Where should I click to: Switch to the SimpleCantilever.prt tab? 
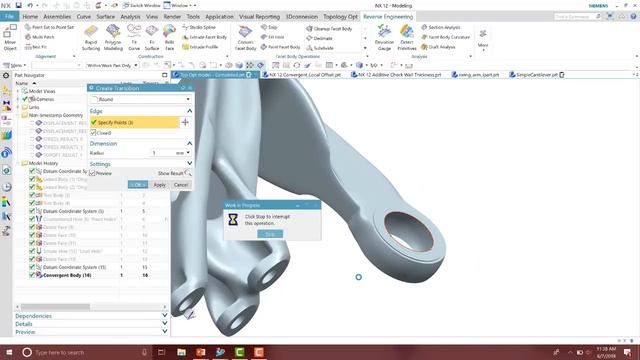coord(536,75)
